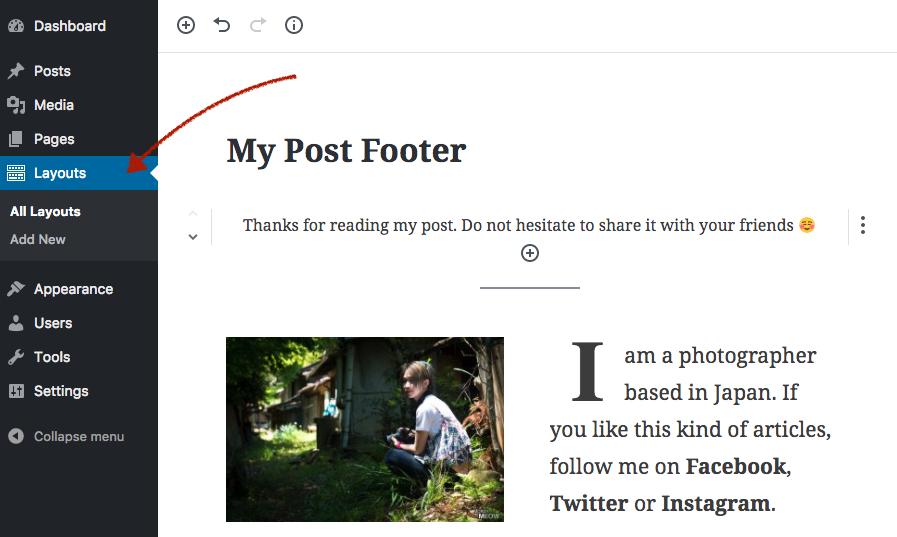
Task: Click Add New under Layouts
Action: point(38,240)
